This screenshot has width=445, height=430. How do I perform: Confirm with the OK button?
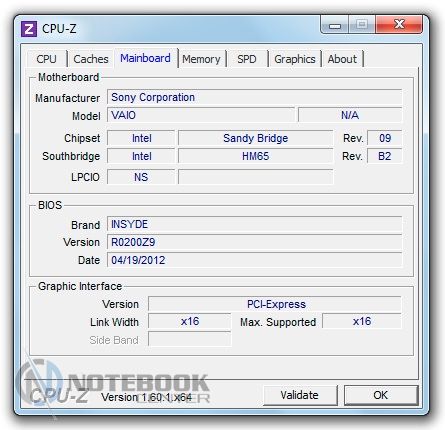coord(381,395)
